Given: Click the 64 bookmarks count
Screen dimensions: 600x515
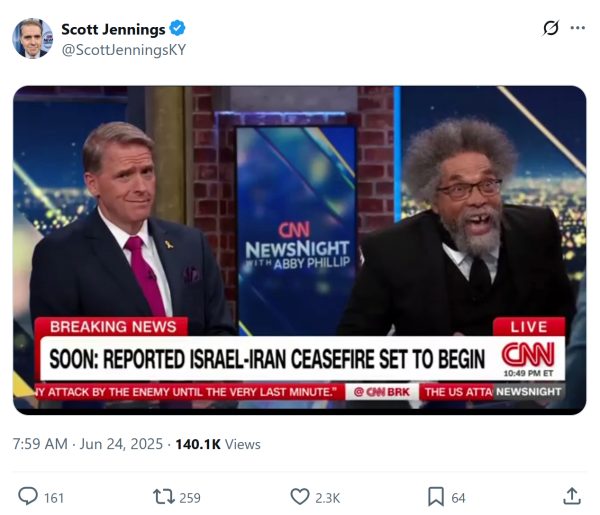Looking at the screenshot, I should pos(459,497).
